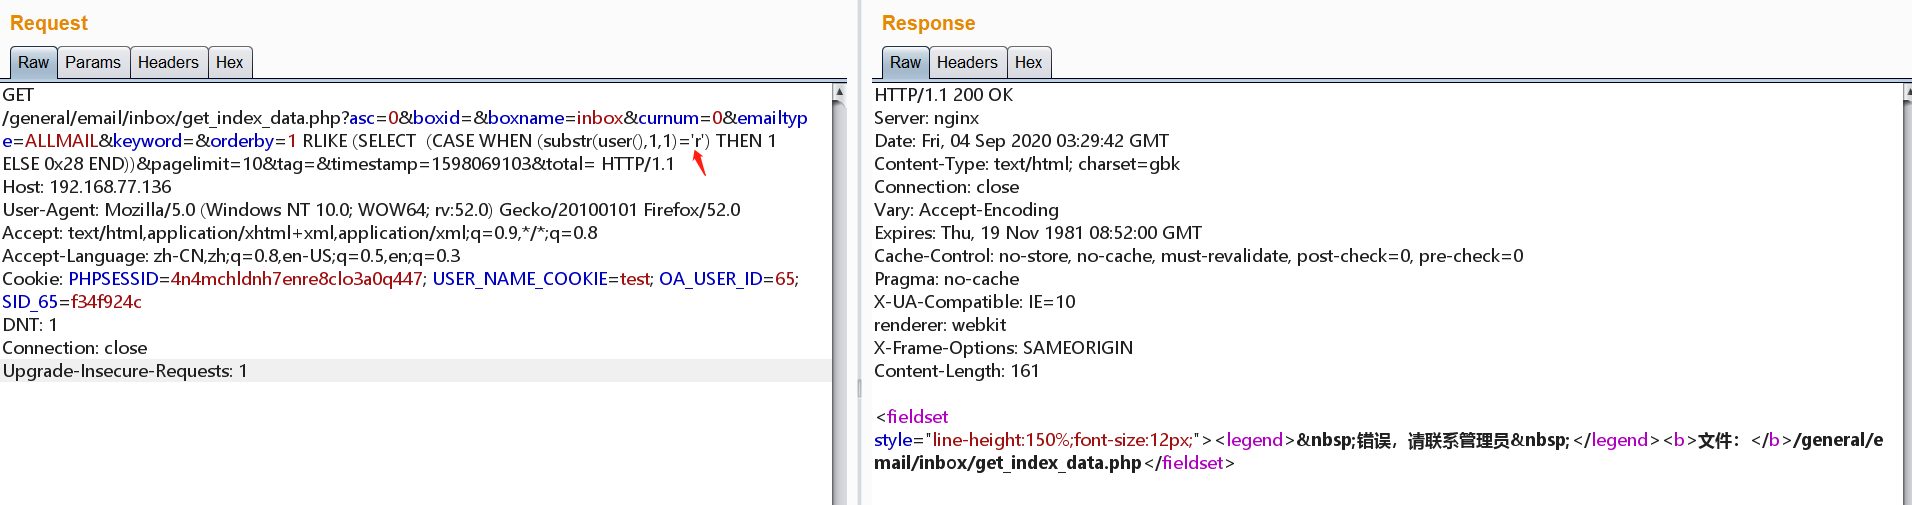Switch to the Response Raw tab

point(905,62)
